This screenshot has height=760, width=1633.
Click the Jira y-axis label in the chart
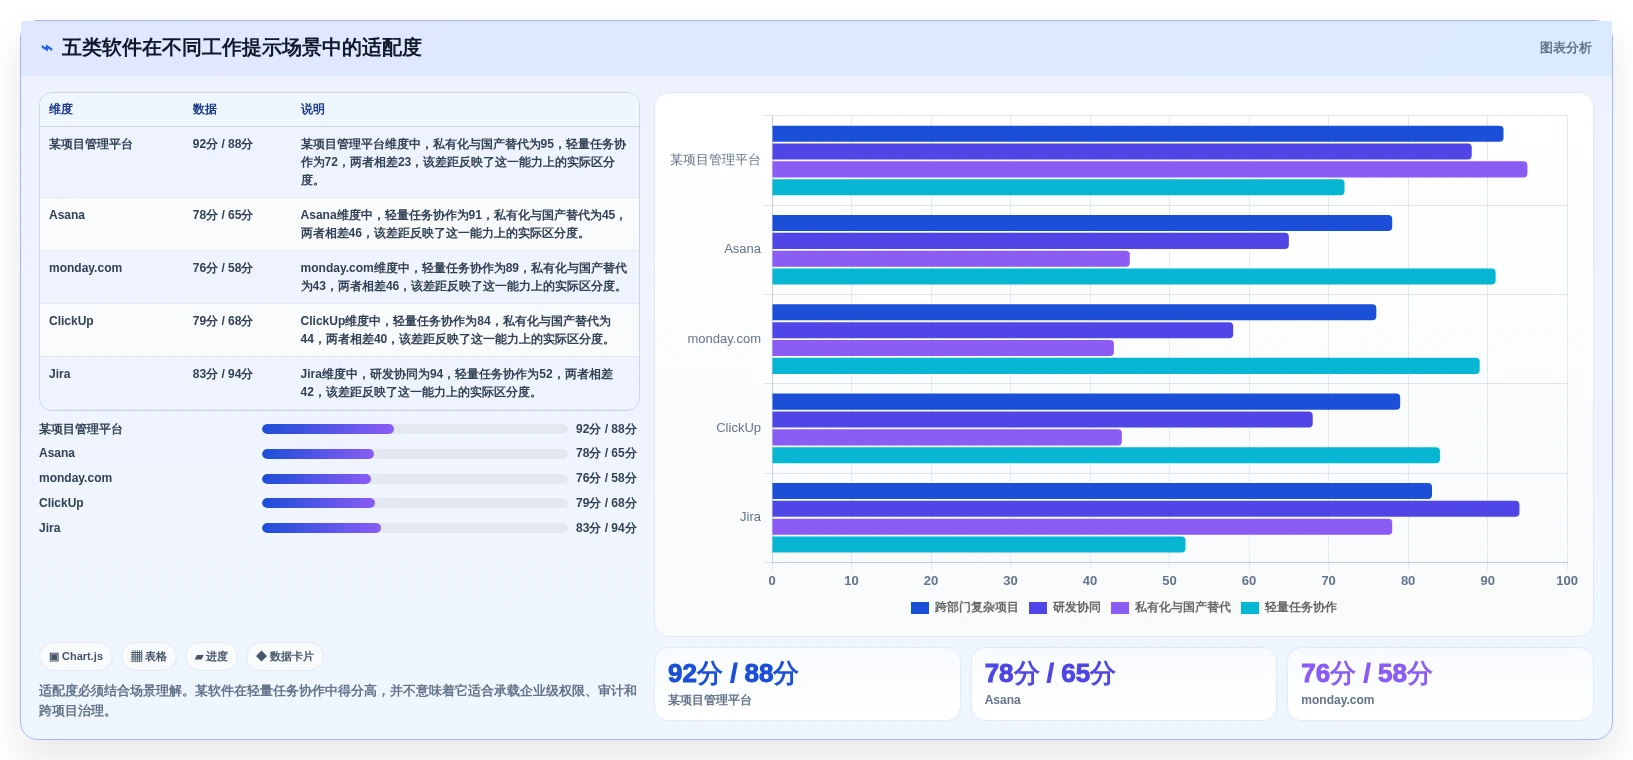[750, 517]
